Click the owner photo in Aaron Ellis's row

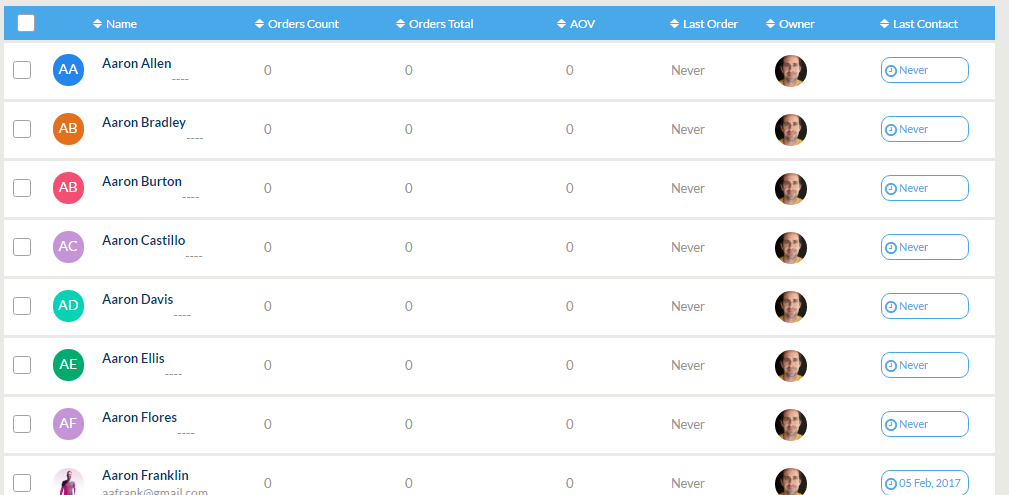[x=791, y=366]
